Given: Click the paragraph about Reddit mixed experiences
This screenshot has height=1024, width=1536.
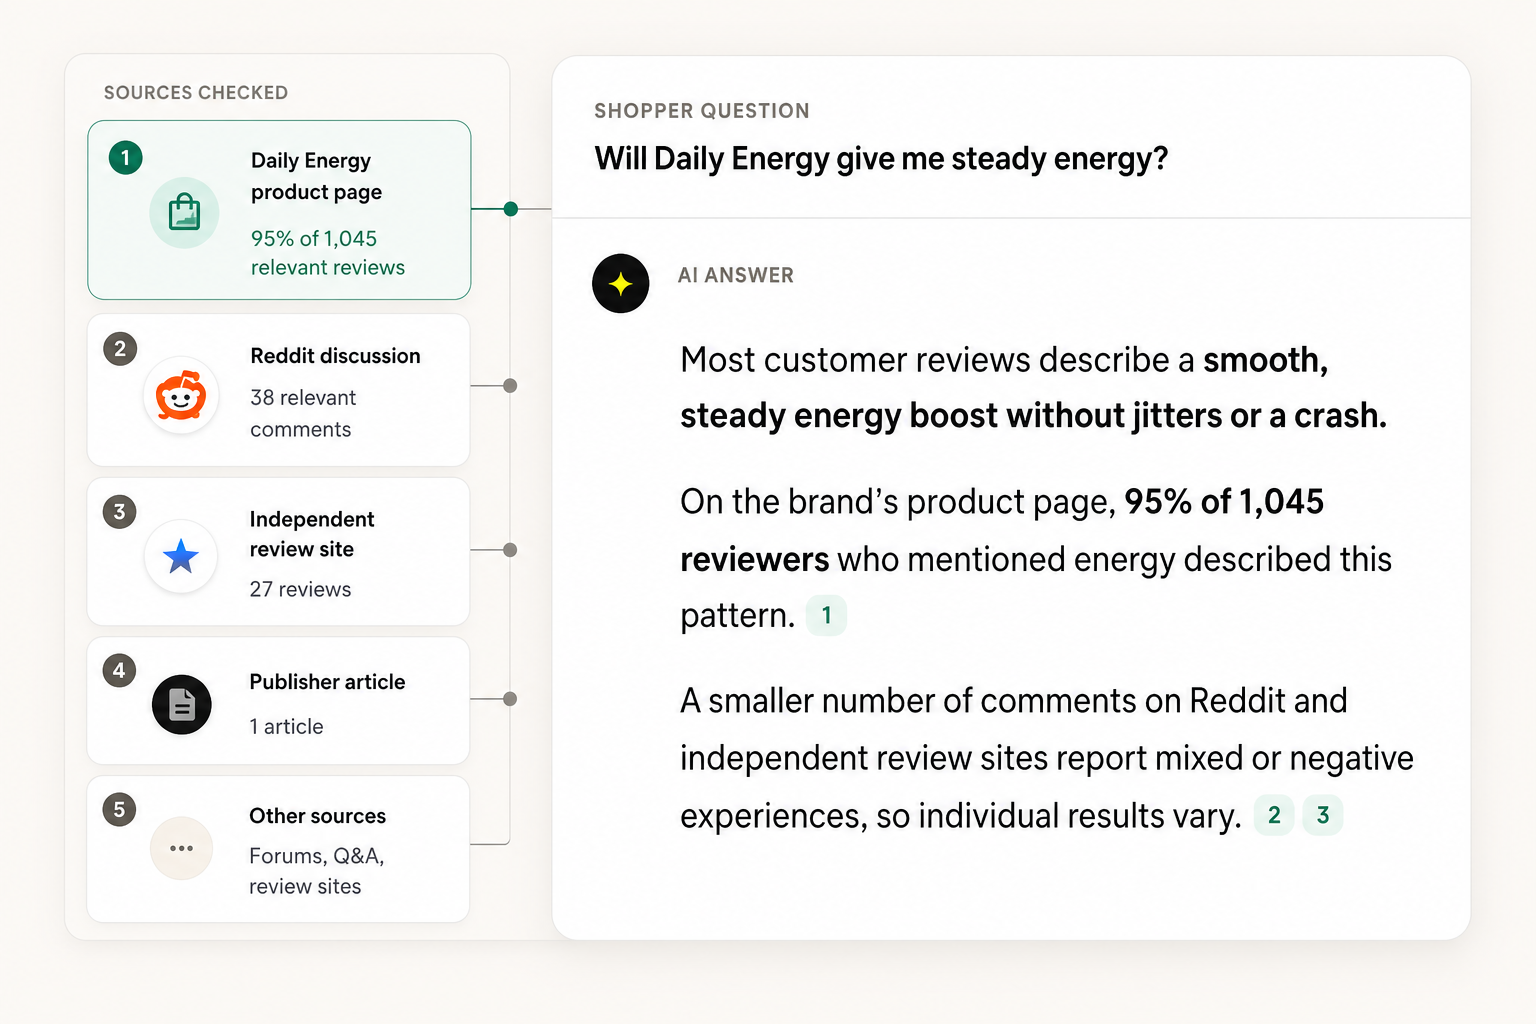Looking at the screenshot, I should [1047, 758].
